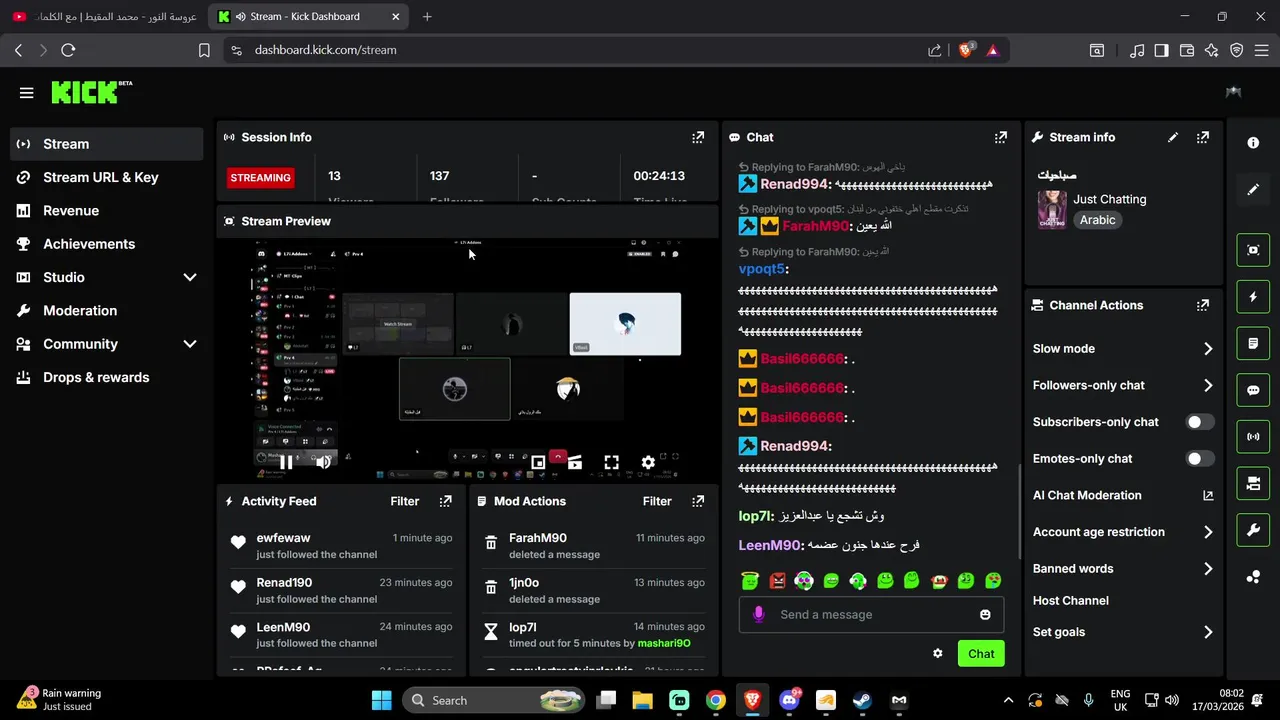Pop out the Session Info panel

[698, 137]
